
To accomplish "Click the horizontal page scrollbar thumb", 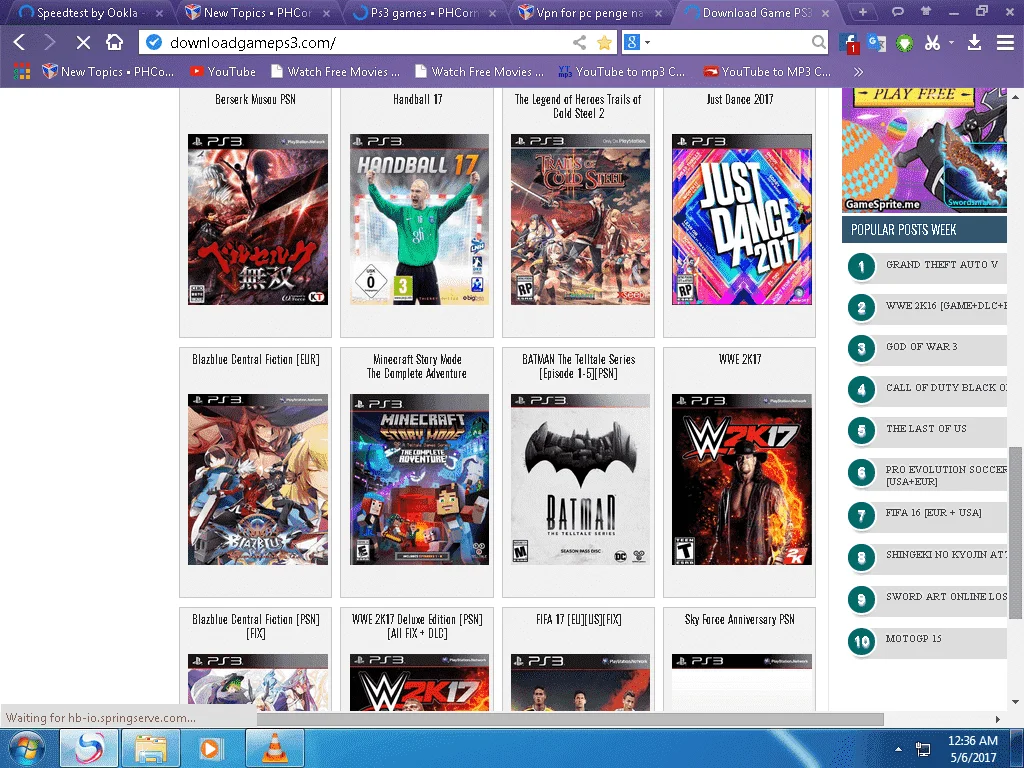I will point(570,719).
